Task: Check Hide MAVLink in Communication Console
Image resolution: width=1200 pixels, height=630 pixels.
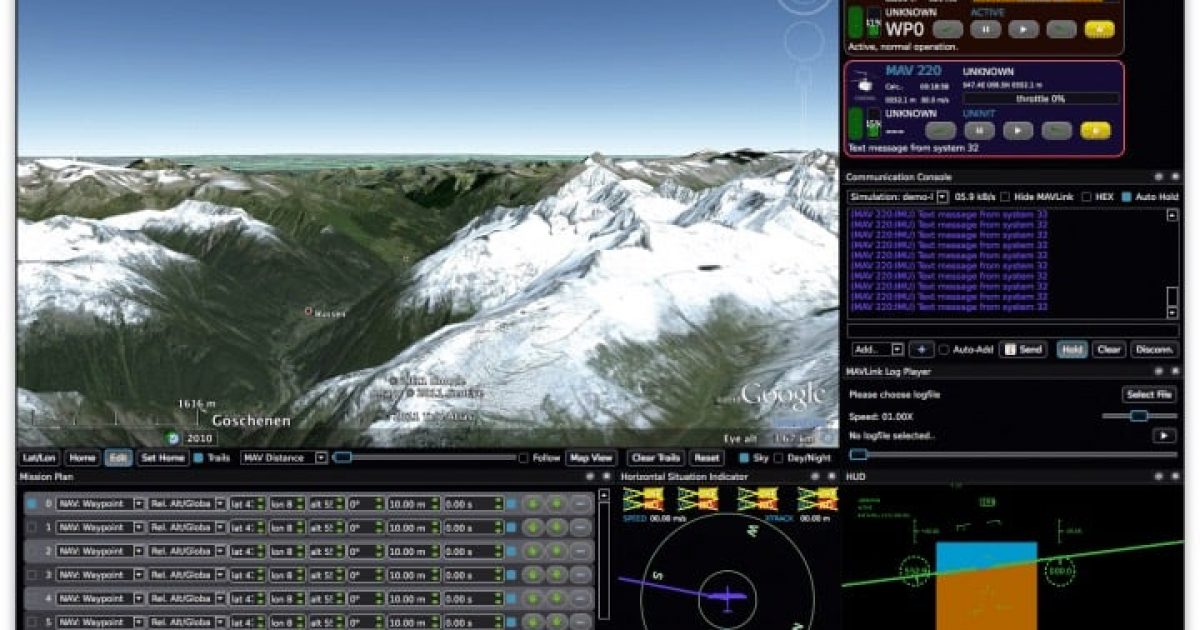Action: point(1005,197)
